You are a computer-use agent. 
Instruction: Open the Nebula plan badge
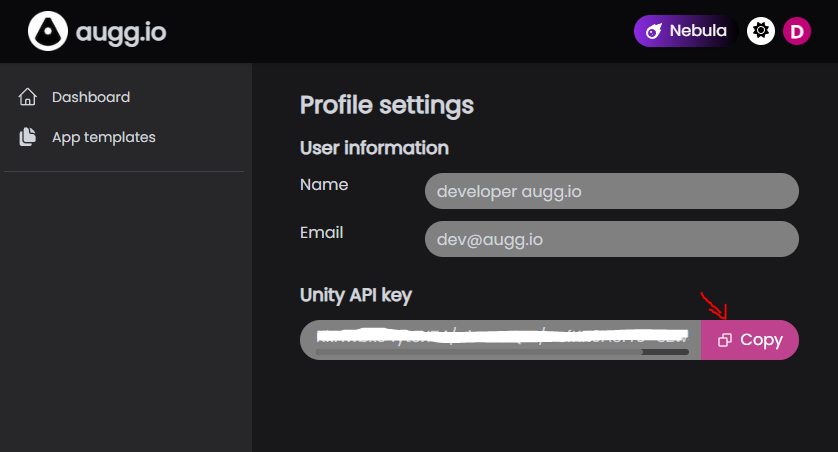tap(686, 31)
